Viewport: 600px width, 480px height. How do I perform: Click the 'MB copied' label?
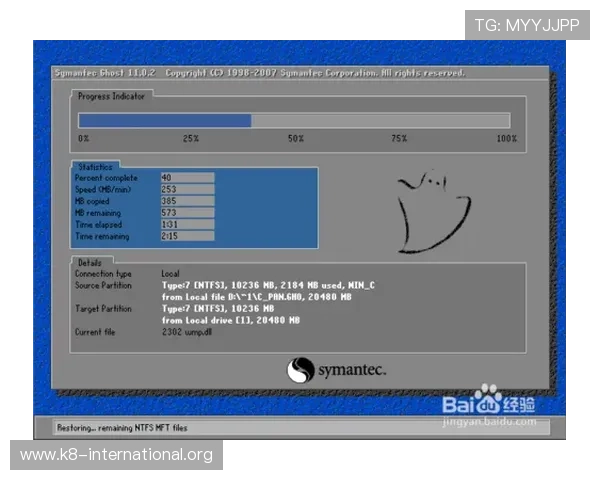[92, 201]
